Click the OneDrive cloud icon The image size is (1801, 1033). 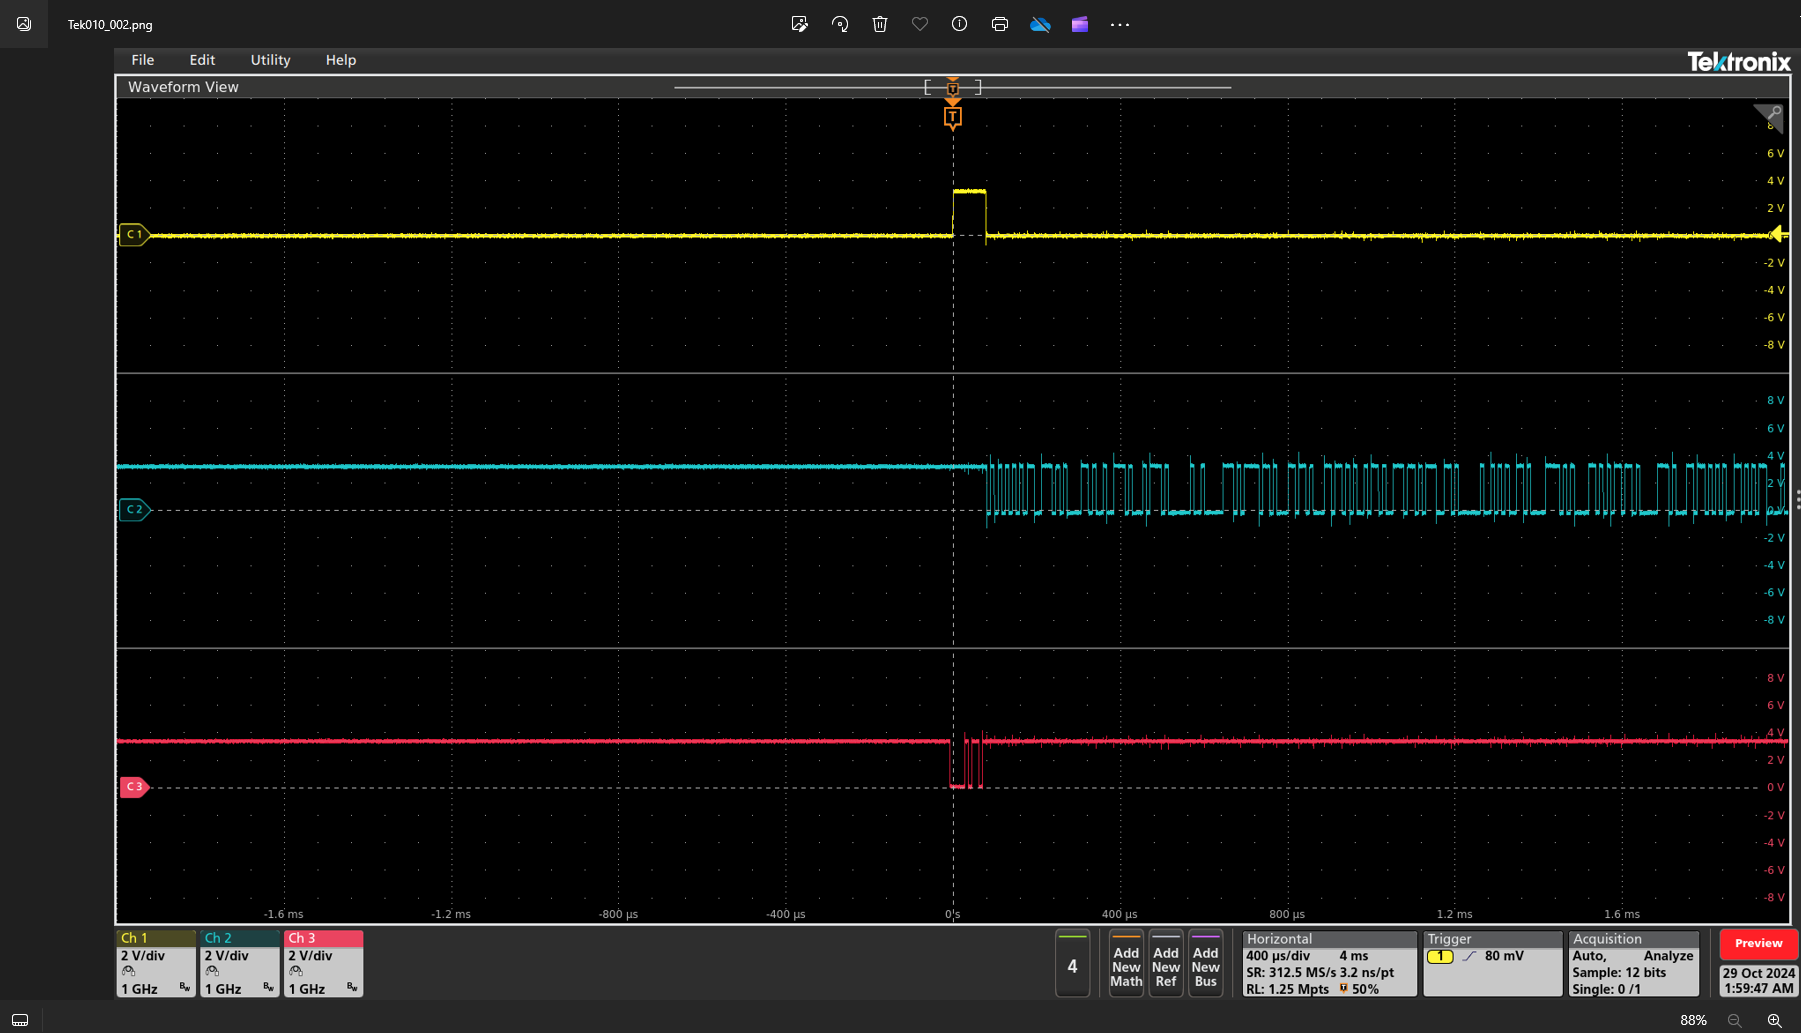[1040, 24]
